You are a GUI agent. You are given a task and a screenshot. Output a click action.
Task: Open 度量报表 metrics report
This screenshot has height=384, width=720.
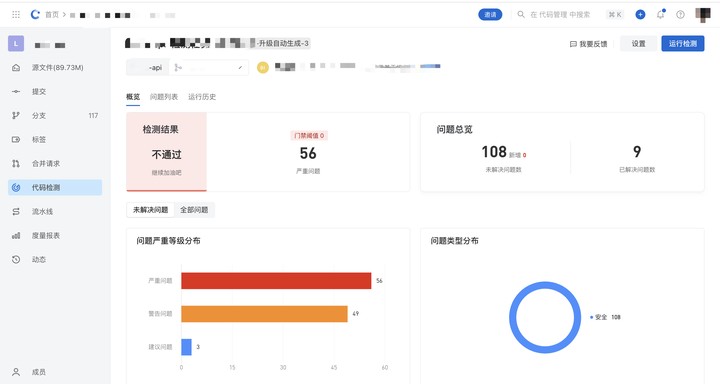point(55,235)
